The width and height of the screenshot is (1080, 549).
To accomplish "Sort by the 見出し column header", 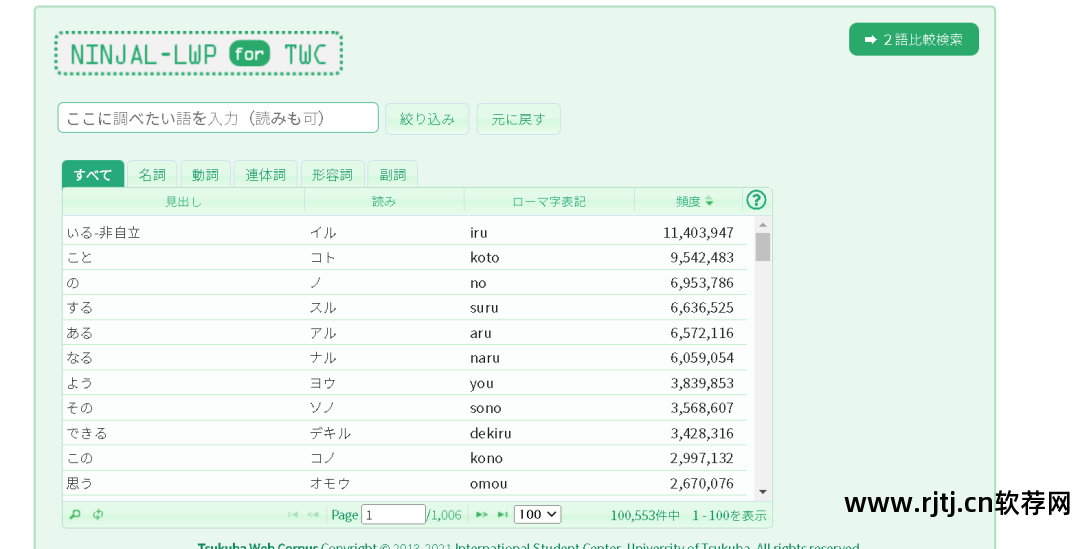I will 183,202.
